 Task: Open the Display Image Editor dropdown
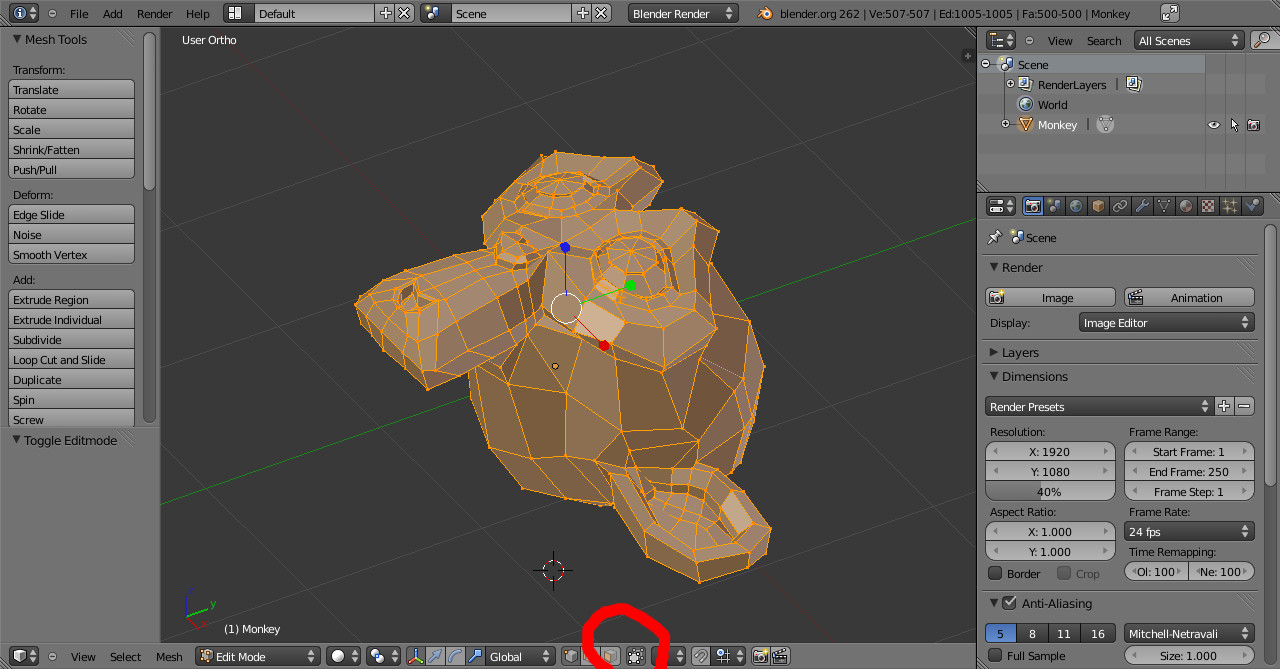coord(1166,322)
